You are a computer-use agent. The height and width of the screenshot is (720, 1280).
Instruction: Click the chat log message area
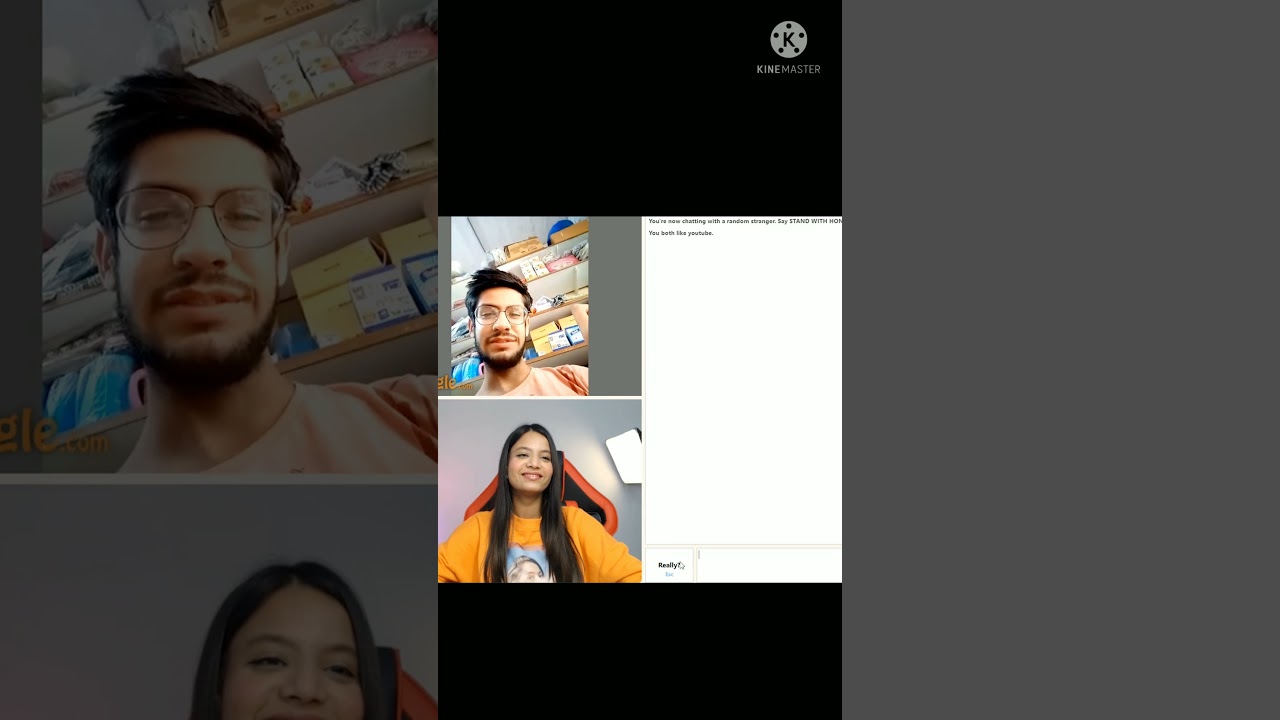744,380
